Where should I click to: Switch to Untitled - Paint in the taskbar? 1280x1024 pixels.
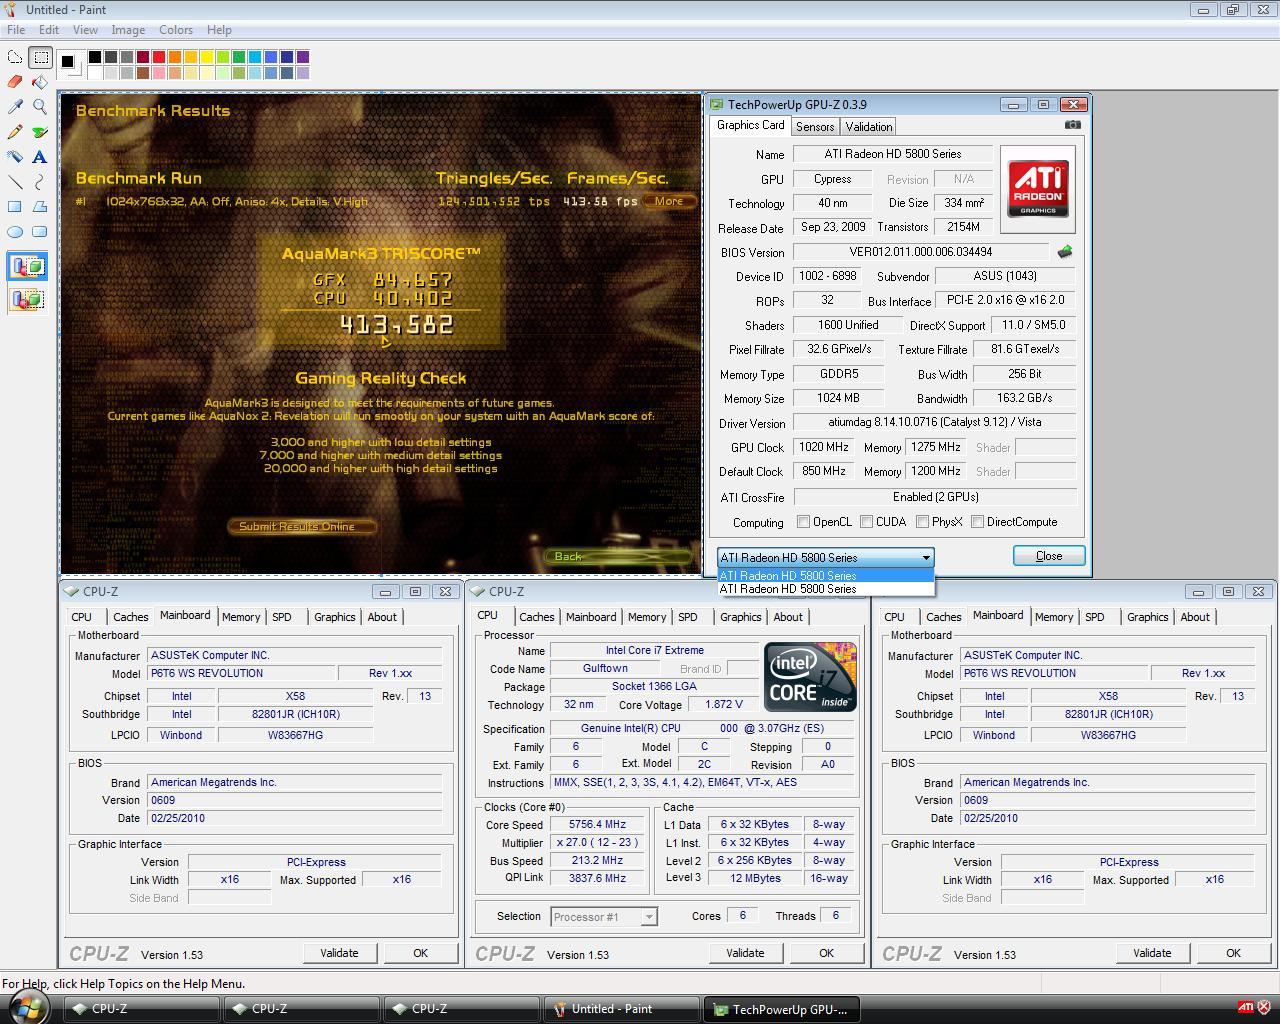(x=621, y=1009)
